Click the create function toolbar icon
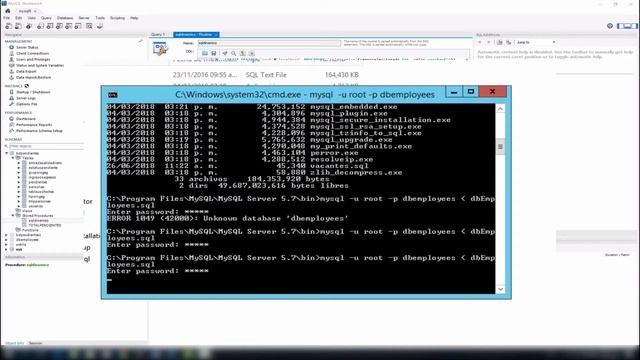Screen dimensions: 640x360 click(78, 26)
